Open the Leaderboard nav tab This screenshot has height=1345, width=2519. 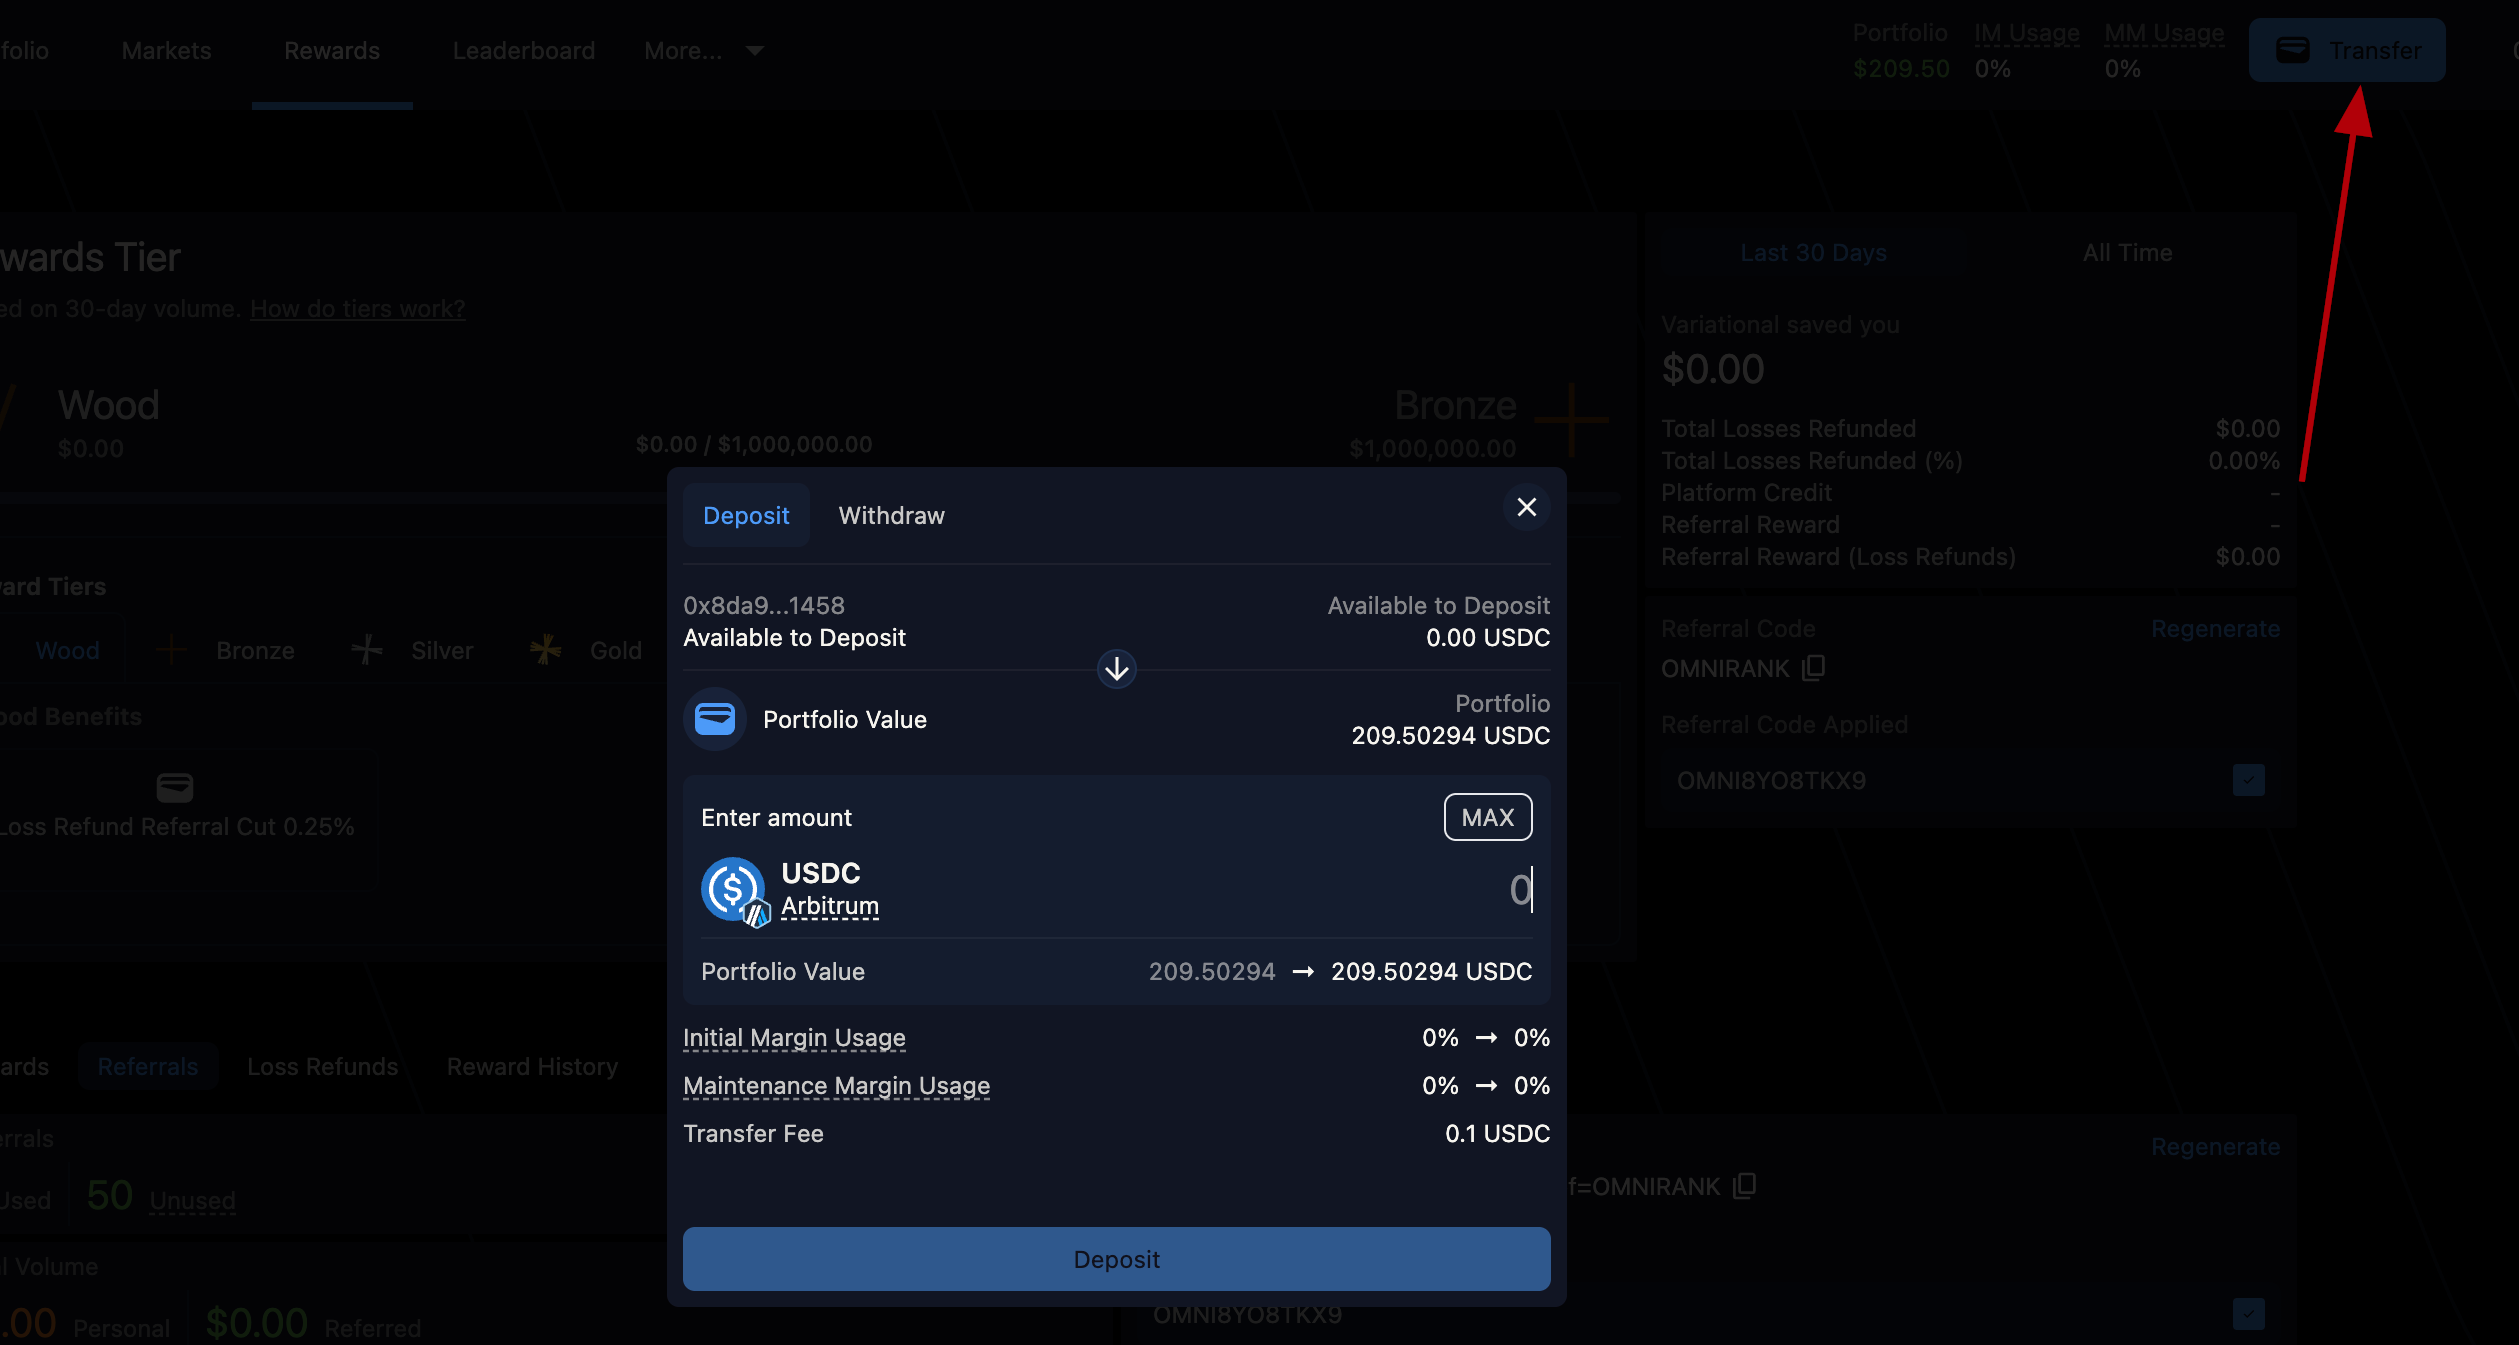click(x=523, y=50)
